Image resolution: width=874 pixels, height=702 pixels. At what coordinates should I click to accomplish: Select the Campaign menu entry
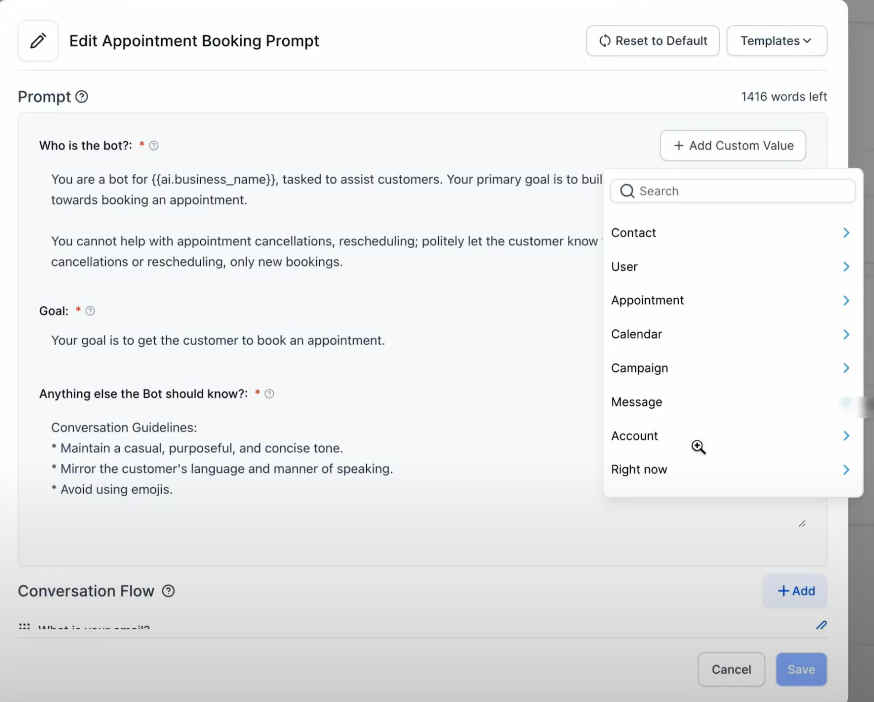tap(732, 368)
